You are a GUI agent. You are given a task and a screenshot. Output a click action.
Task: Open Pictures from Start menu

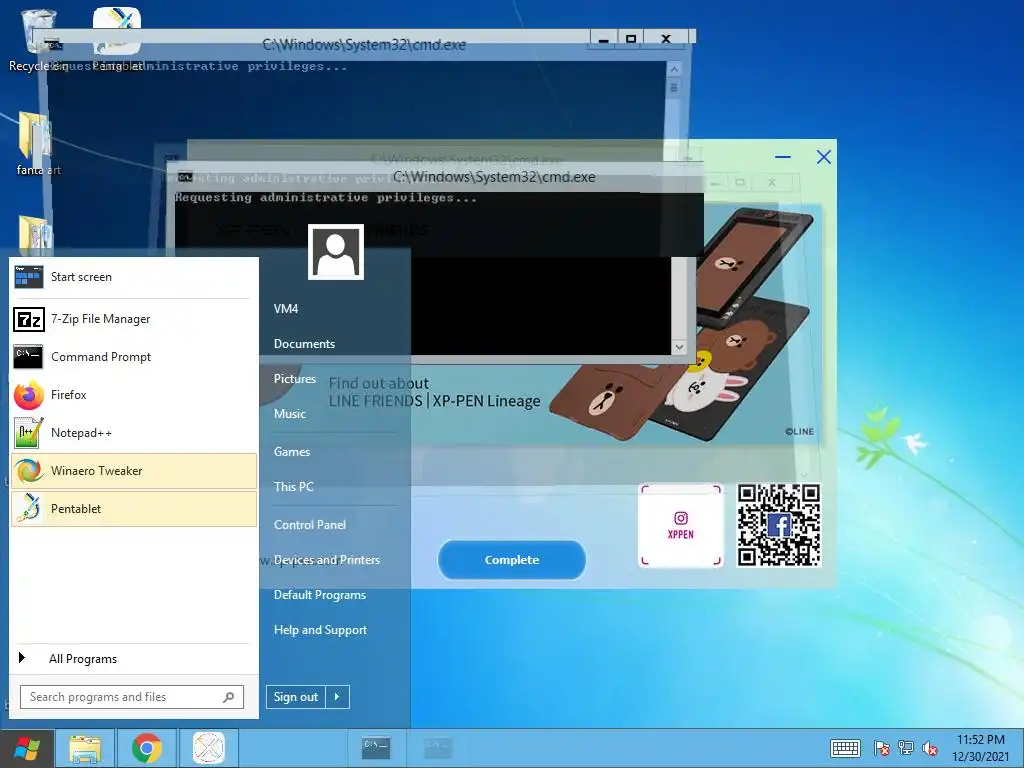click(295, 379)
